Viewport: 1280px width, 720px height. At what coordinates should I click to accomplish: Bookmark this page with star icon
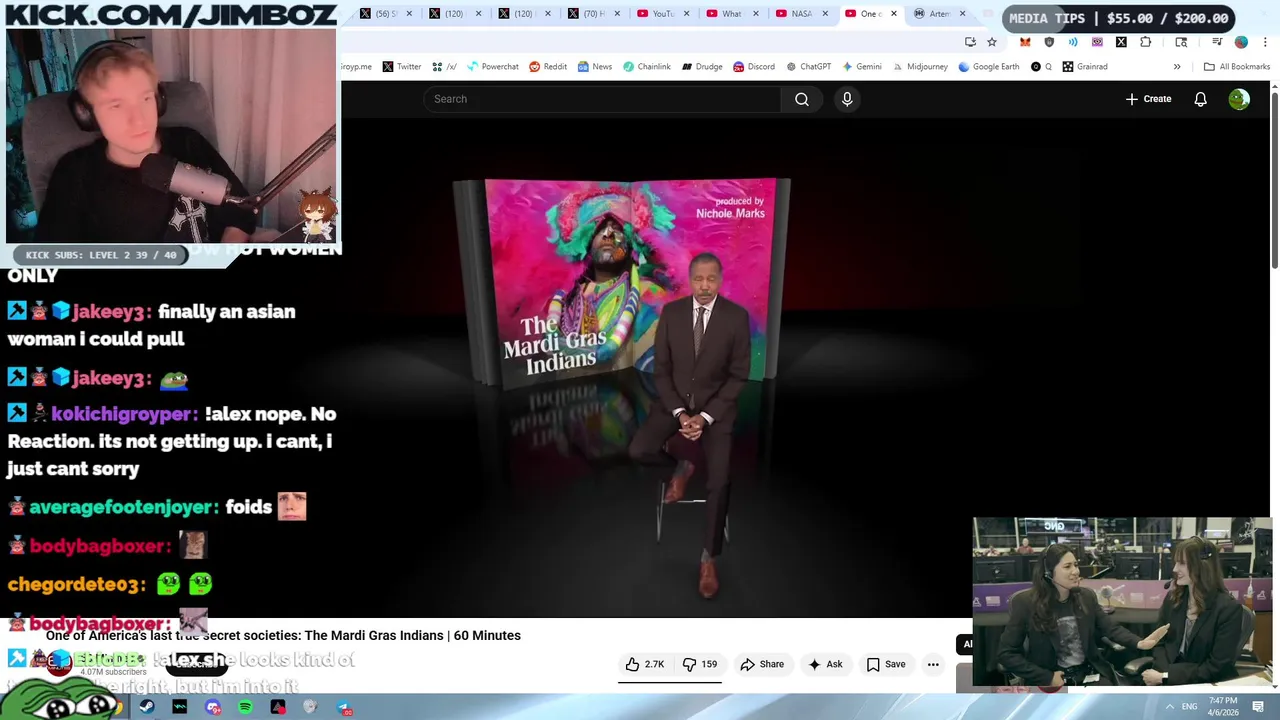pos(991,42)
